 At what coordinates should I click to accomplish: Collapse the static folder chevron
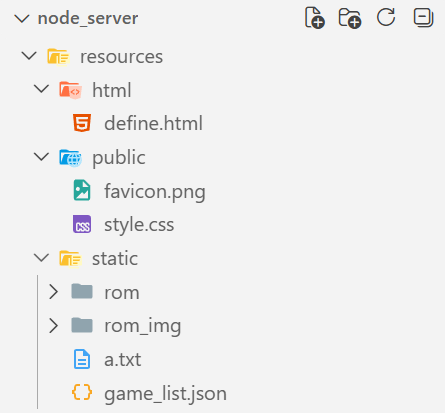(x=42, y=258)
